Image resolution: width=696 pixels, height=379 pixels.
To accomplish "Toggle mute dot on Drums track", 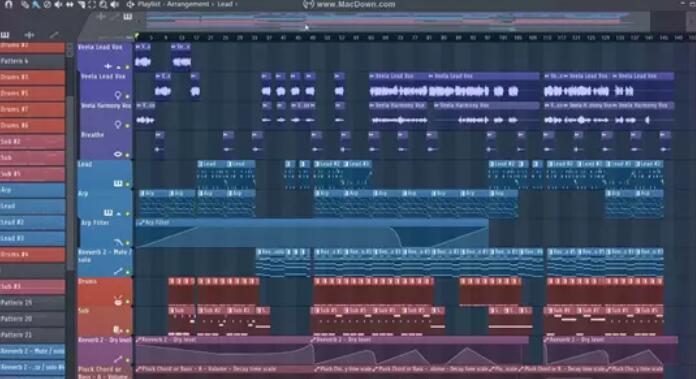I will point(127,302).
